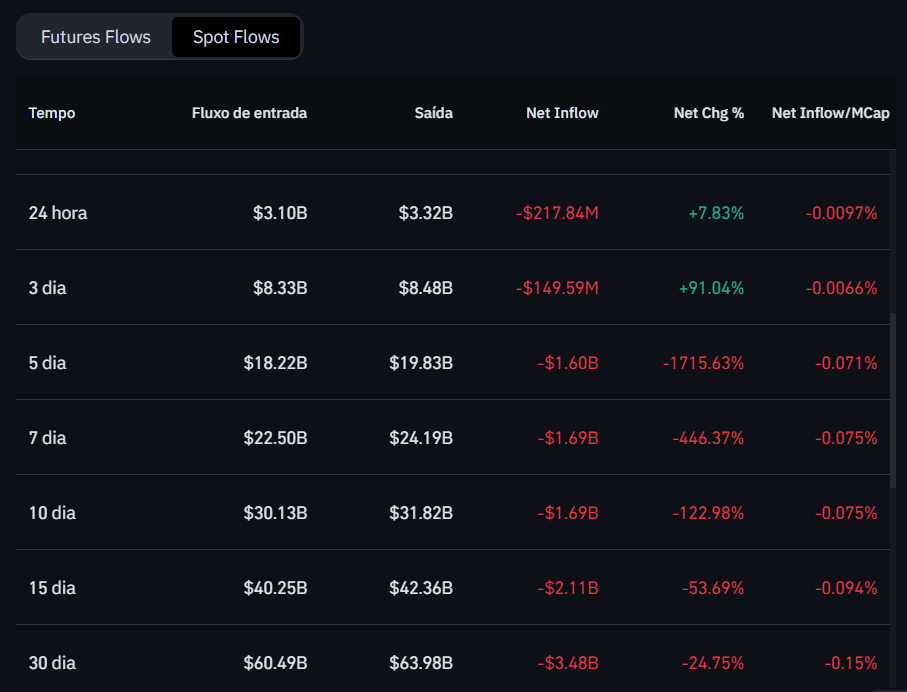The height and width of the screenshot is (692, 907).
Task: Click the 30 dia row label
Action: 52,663
